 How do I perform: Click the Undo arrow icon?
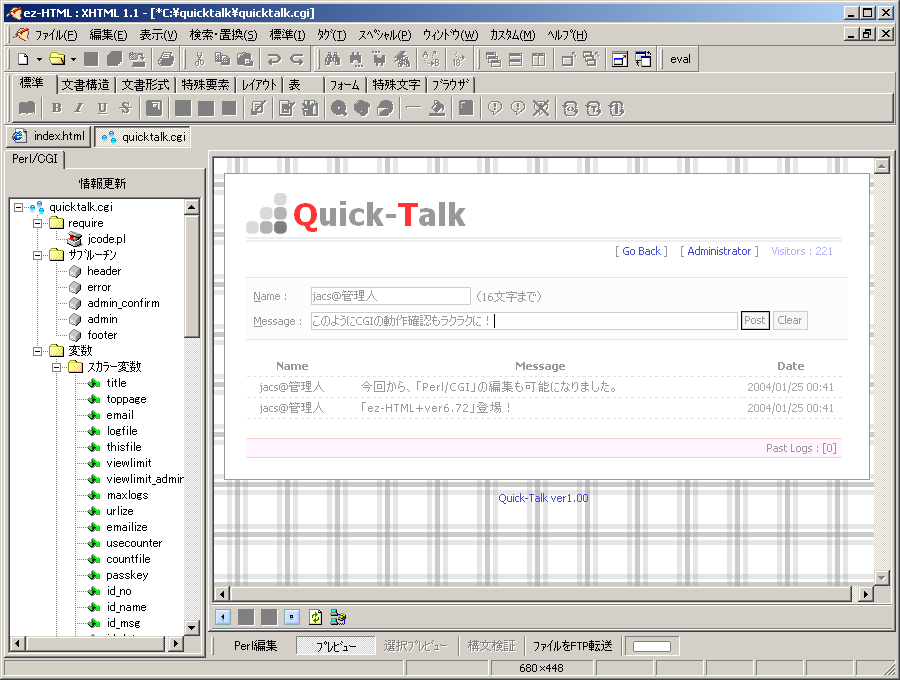click(x=274, y=59)
